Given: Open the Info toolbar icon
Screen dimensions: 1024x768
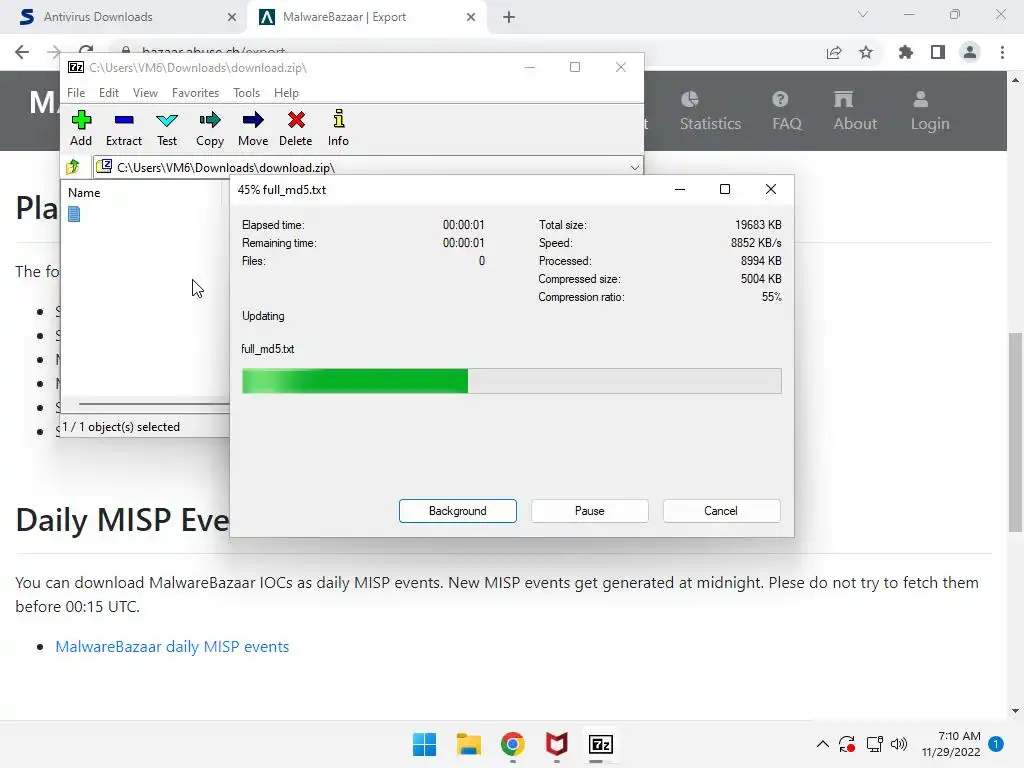Looking at the screenshot, I should coord(338,129).
